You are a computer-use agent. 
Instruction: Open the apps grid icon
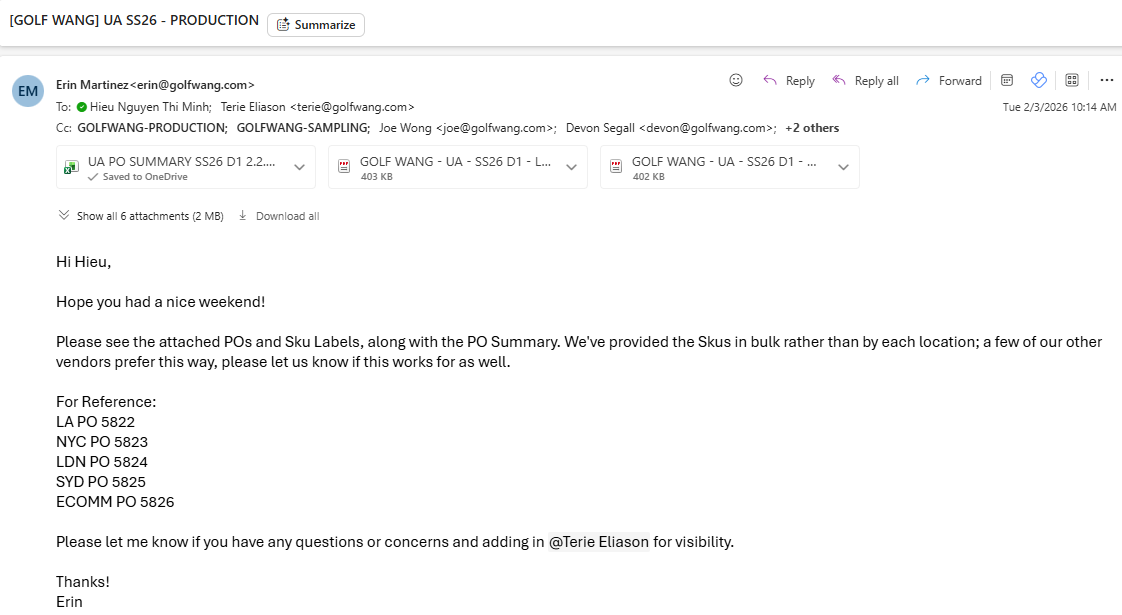point(1072,80)
